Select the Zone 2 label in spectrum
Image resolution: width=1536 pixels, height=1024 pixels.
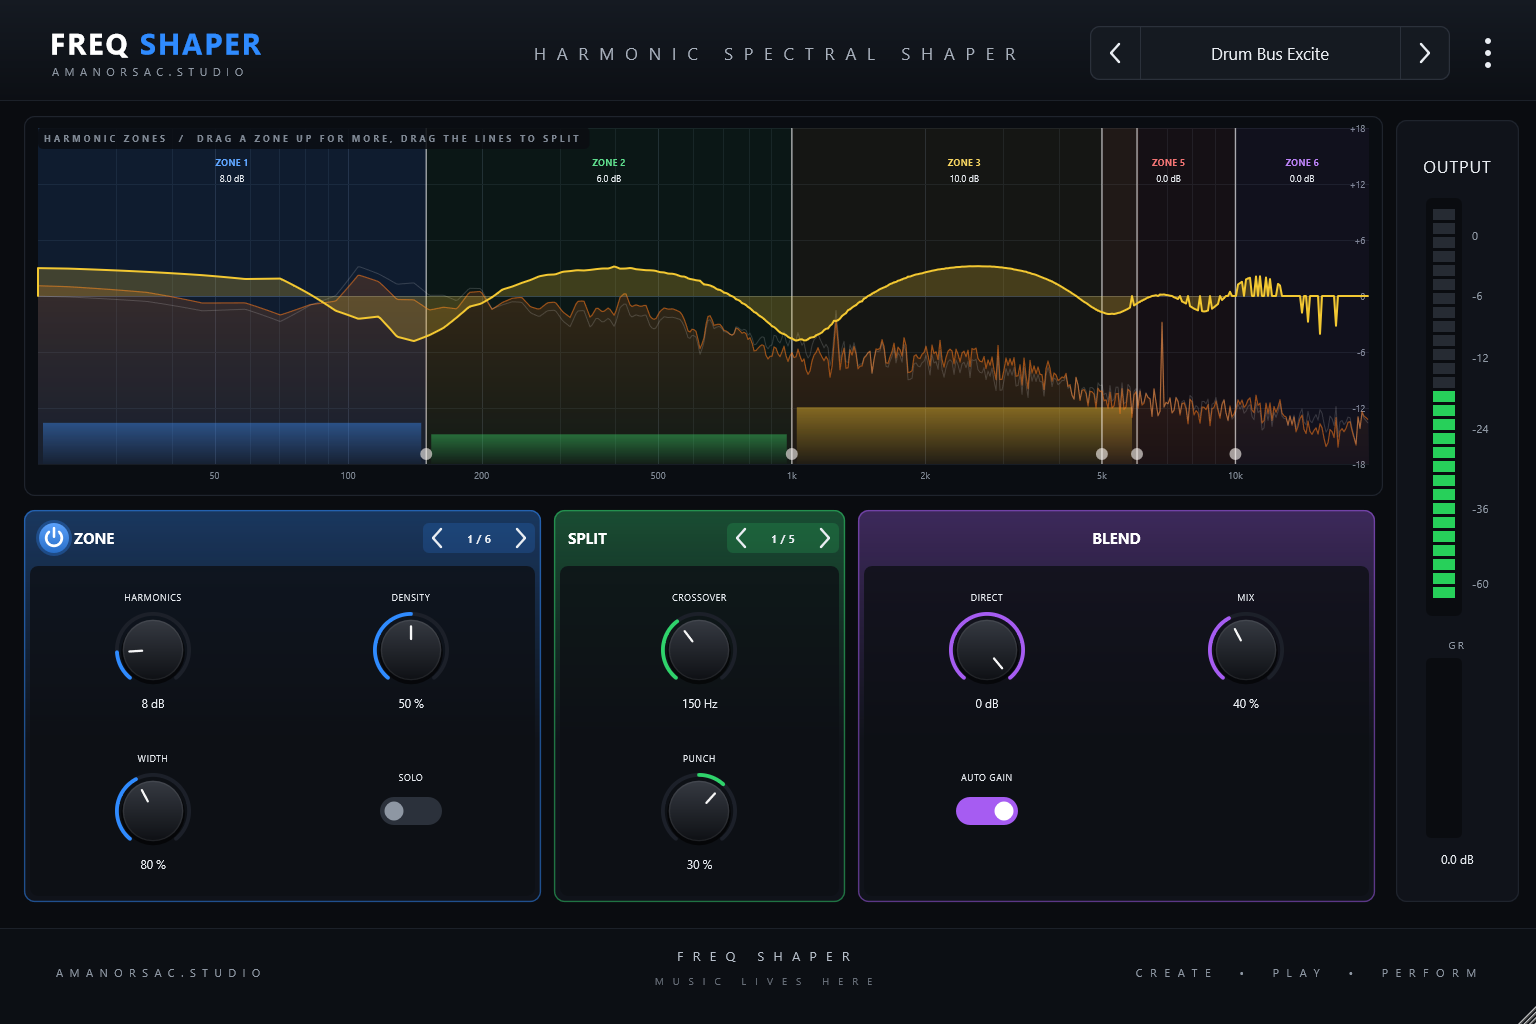click(609, 162)
